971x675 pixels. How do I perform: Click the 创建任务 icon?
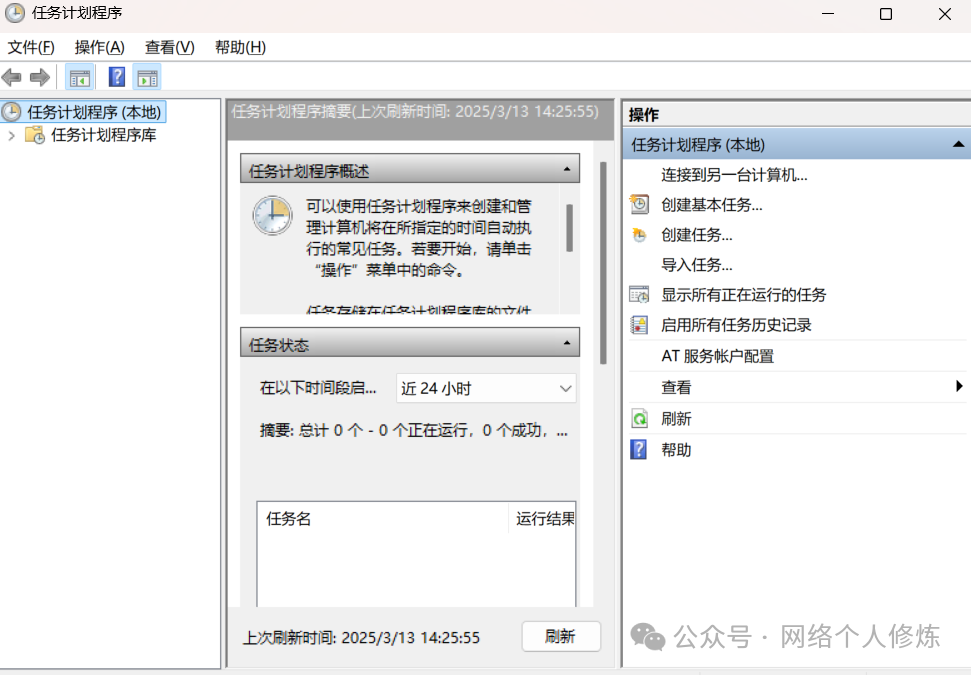(x=639, y=235)
